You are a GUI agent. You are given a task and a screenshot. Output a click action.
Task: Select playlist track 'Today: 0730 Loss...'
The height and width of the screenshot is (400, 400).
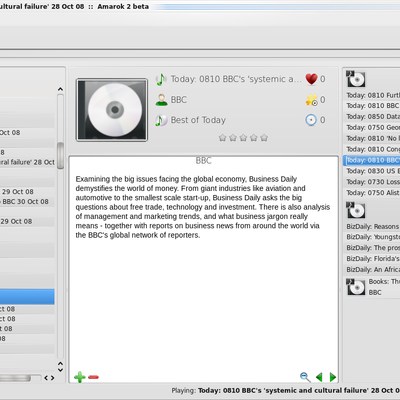coord(372,182)
